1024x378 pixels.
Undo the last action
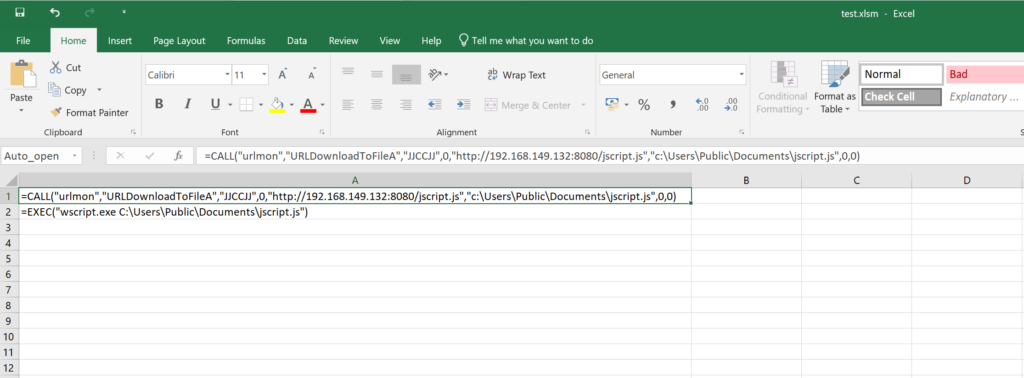[x=54, y=12]
